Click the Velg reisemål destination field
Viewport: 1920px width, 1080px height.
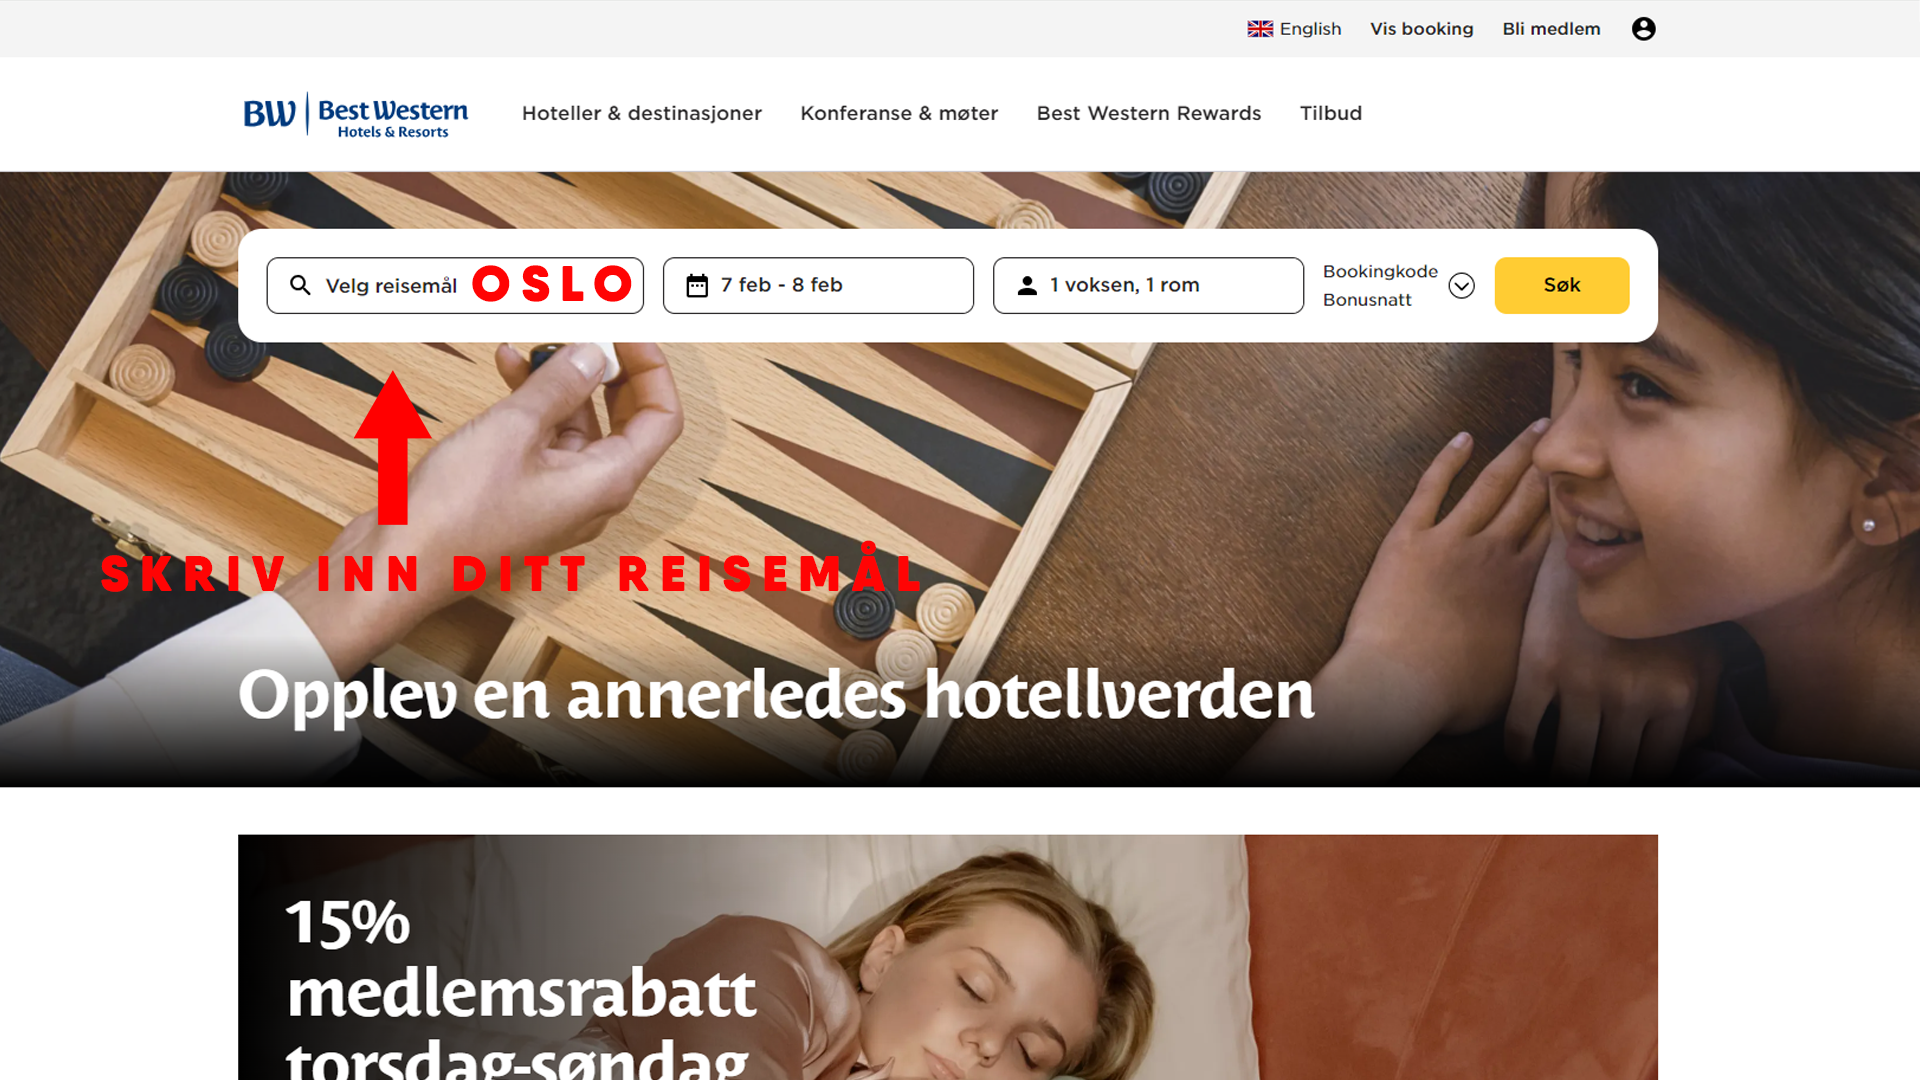pyautogui.click(x=455, y=286)
